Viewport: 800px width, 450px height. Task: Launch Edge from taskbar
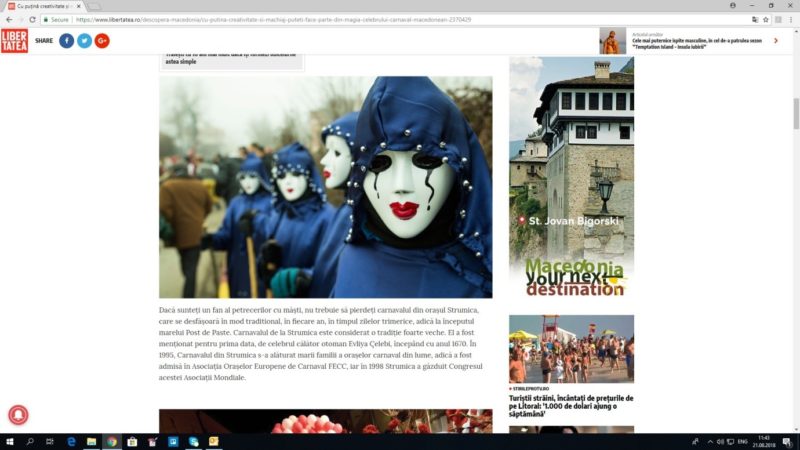point(71,442)
